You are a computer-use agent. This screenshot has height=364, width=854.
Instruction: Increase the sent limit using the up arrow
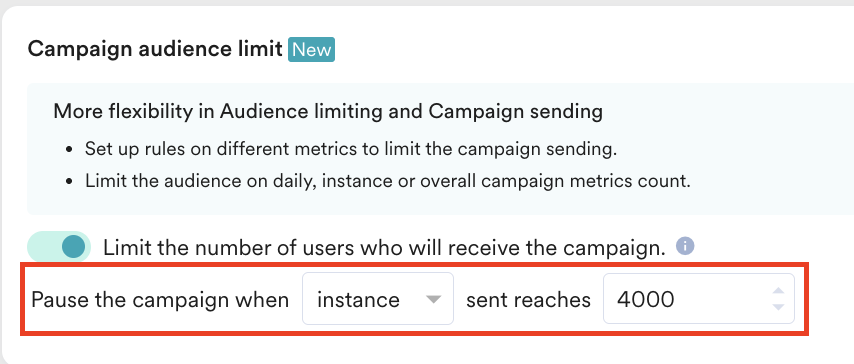[778, 290]
